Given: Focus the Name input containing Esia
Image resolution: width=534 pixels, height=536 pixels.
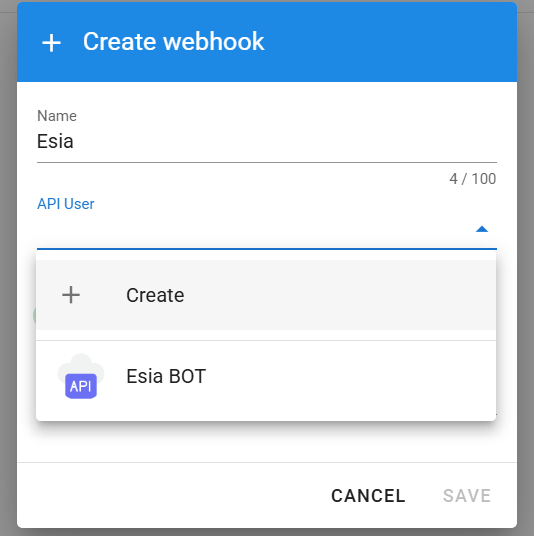Looking at the screenshot, I should pos(267,141).
